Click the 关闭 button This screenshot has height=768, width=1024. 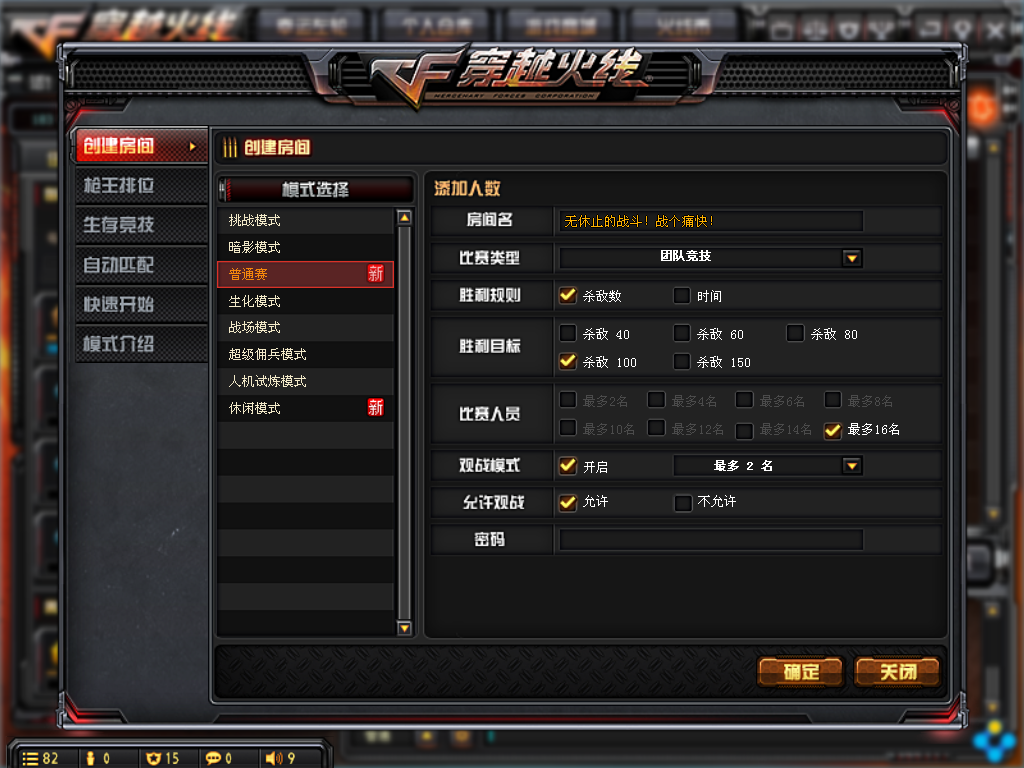897,672
